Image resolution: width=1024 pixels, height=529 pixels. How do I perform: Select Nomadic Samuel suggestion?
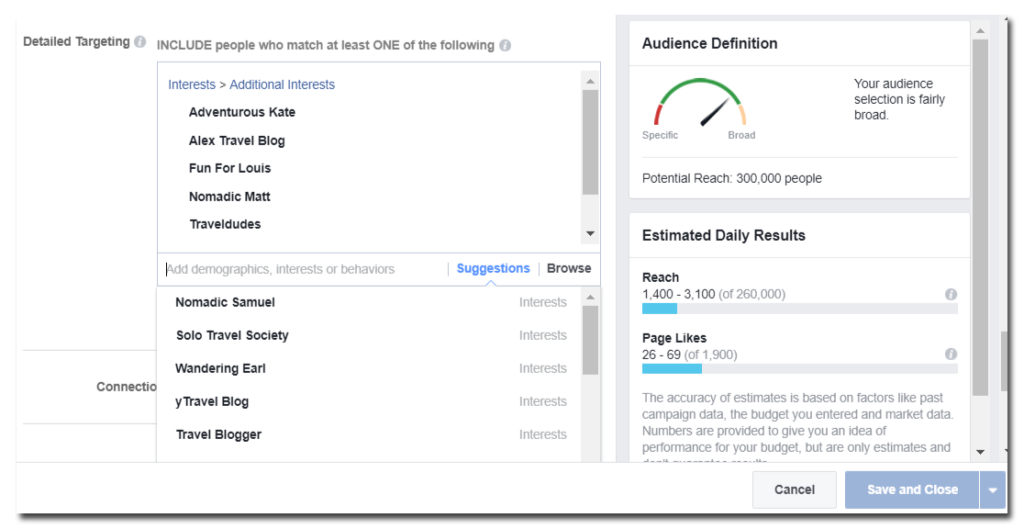coord(369,302)
